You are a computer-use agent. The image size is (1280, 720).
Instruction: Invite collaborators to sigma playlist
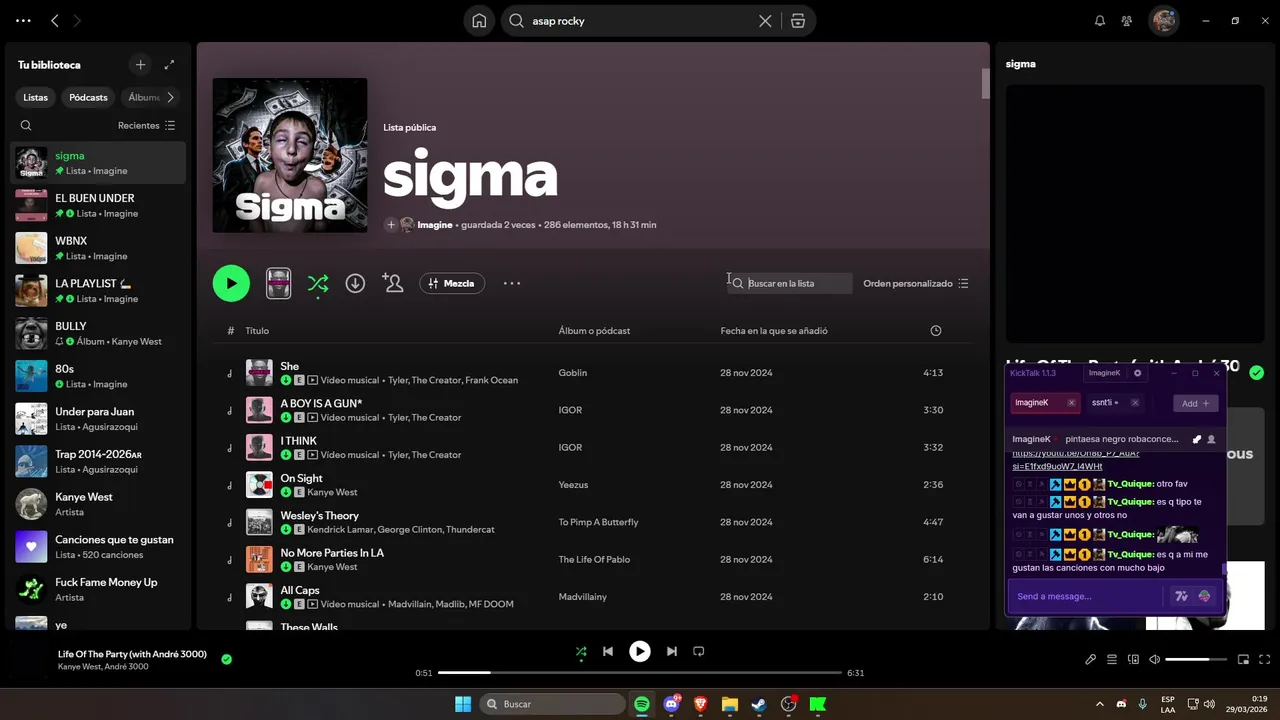[393, 283]
